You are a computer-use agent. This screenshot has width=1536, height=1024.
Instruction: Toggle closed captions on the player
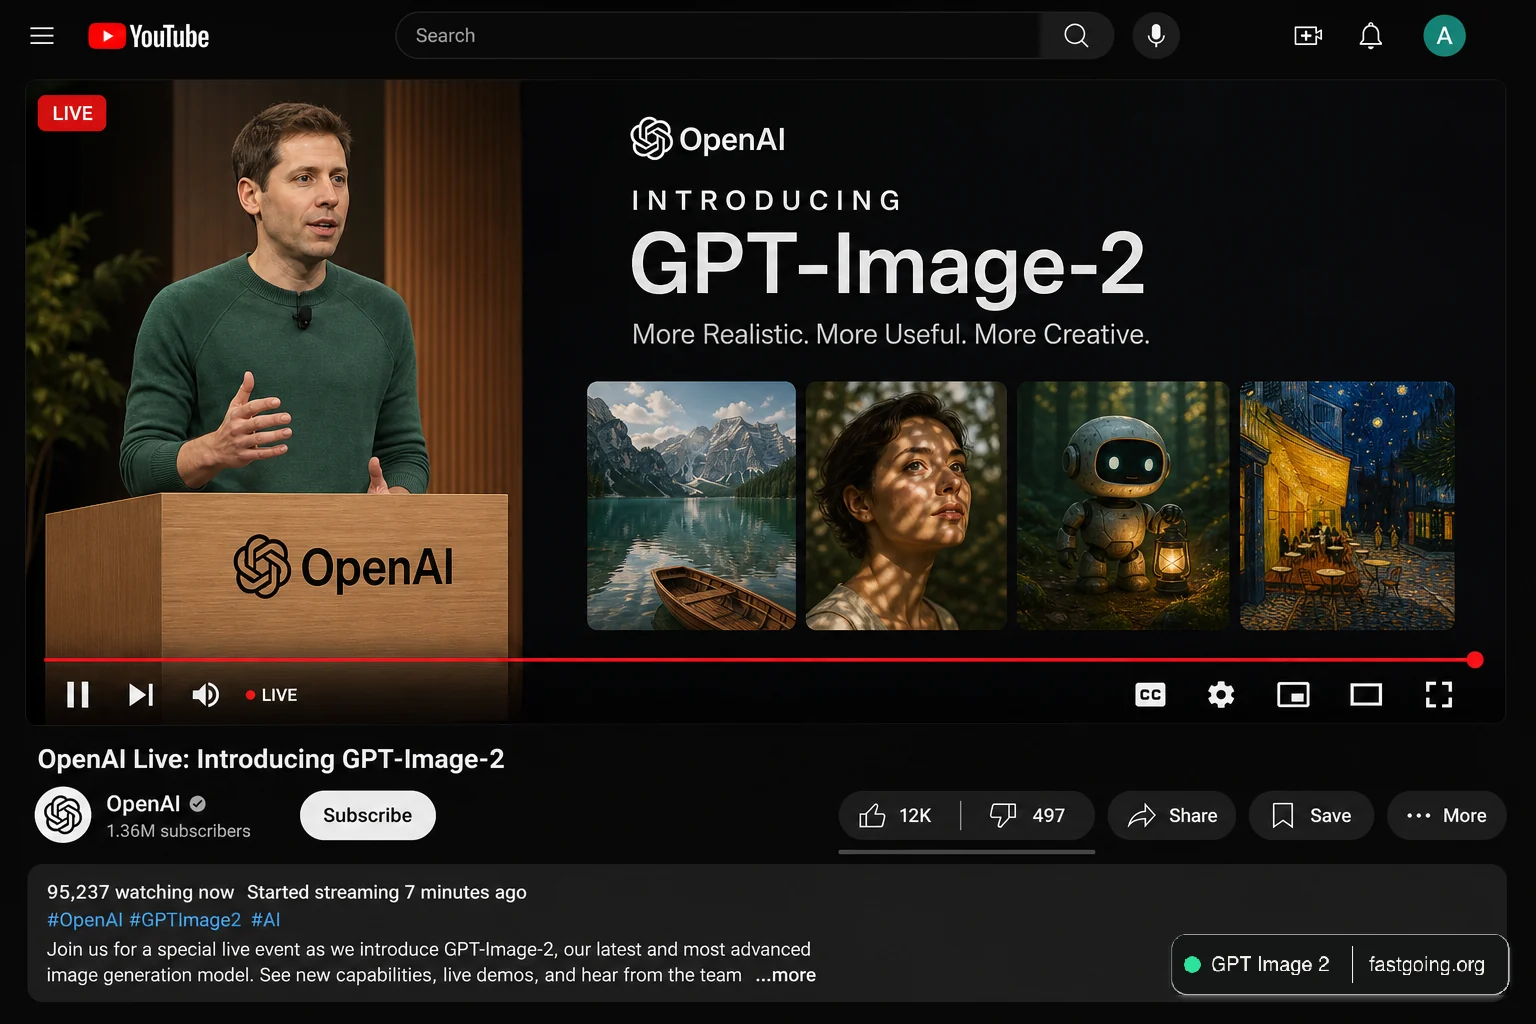click(1151, 694)
